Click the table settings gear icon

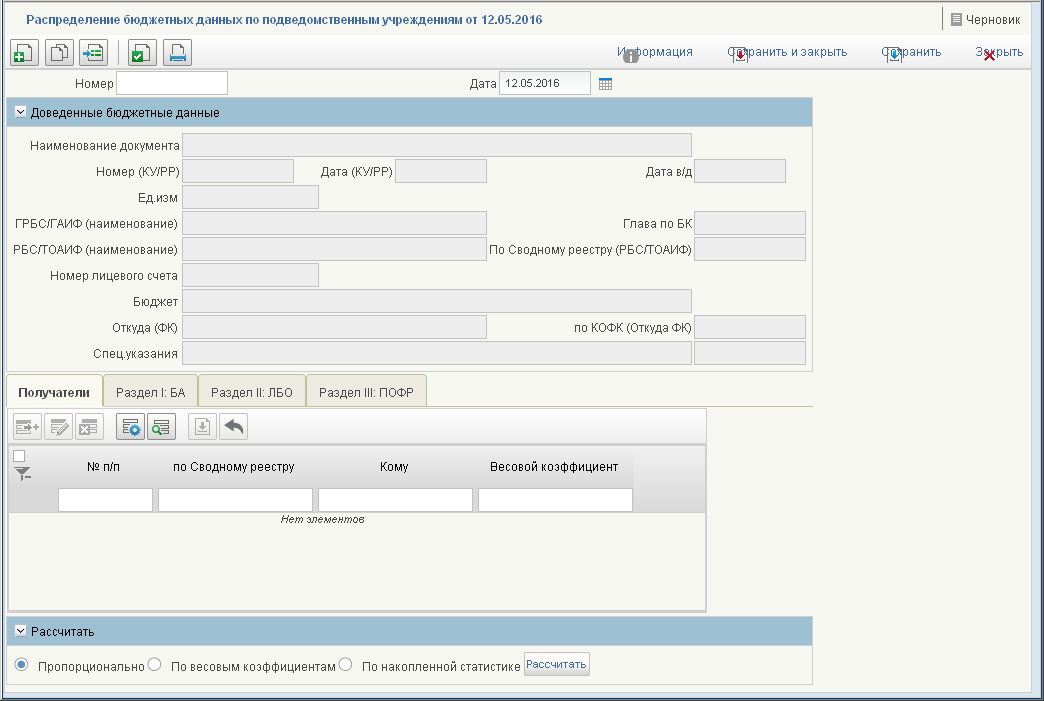tap(130, 427)
